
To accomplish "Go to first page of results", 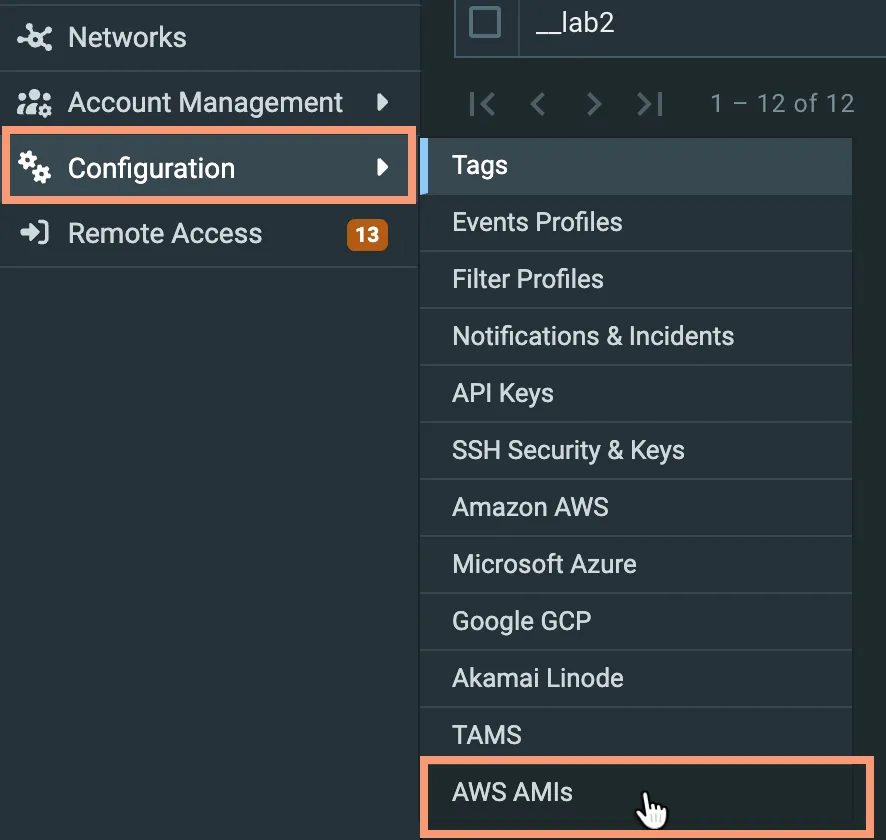I will tap(482, 104).
